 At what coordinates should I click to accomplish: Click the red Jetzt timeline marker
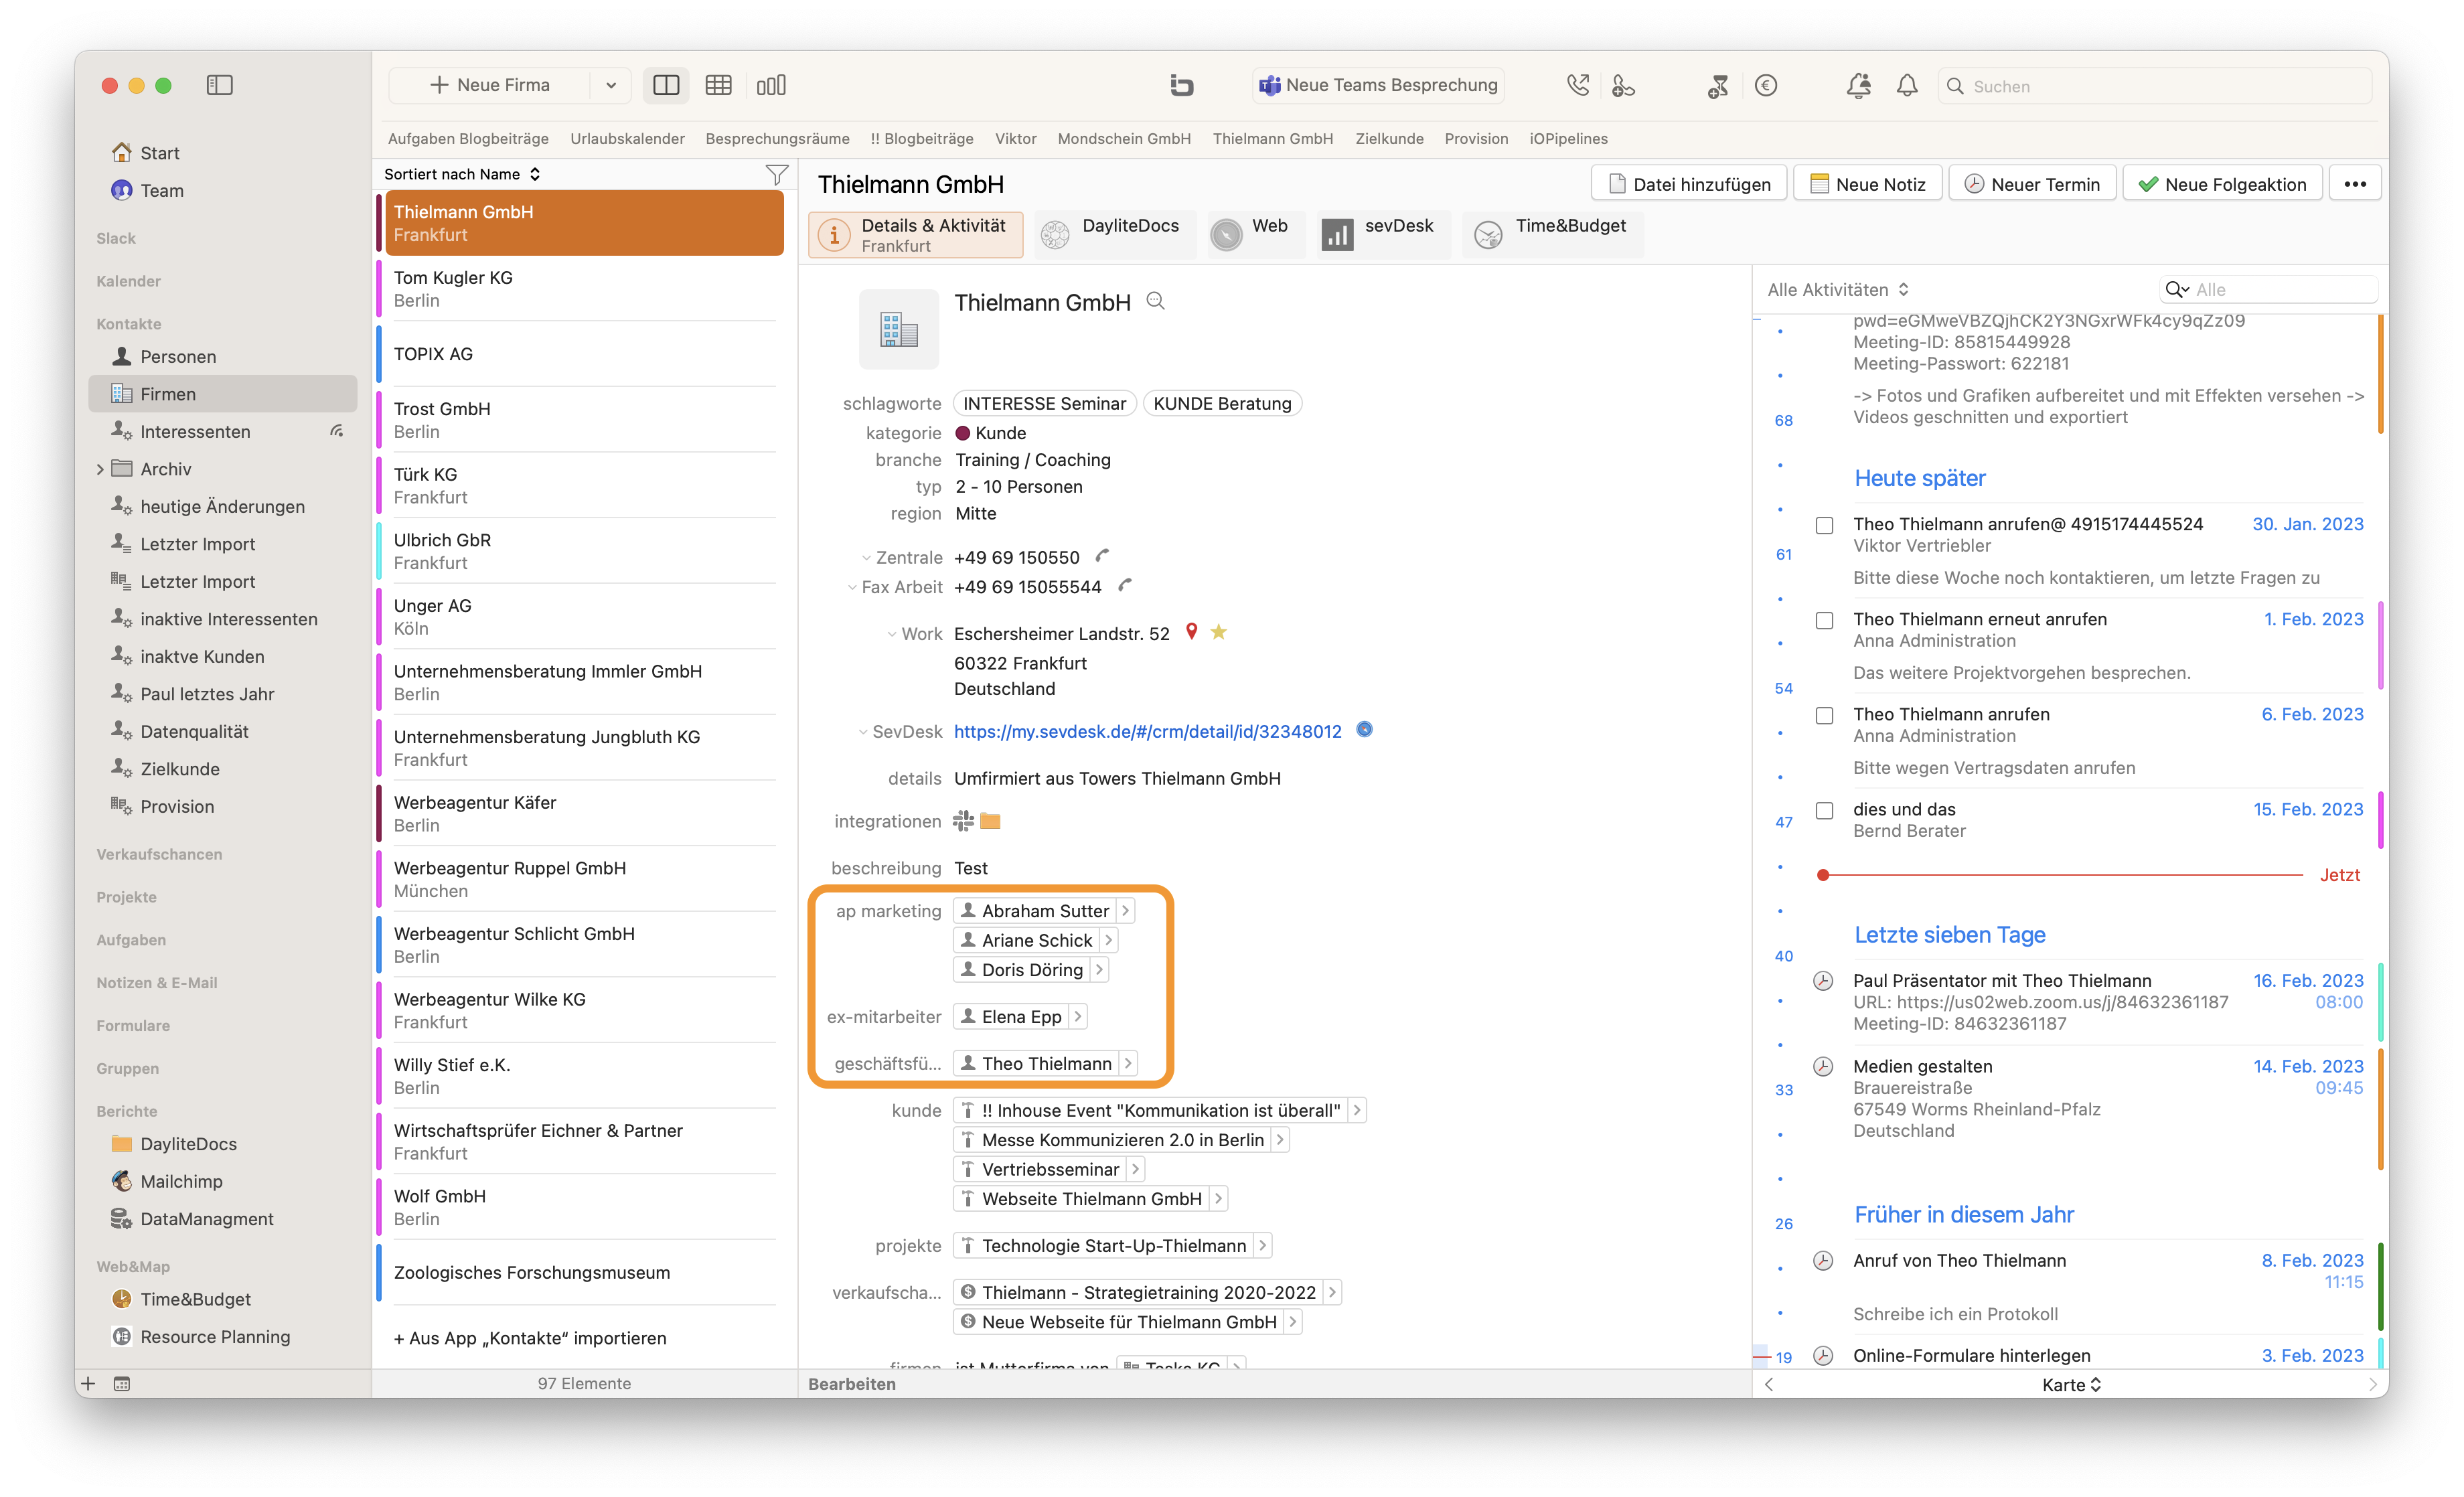[1822, 875]
